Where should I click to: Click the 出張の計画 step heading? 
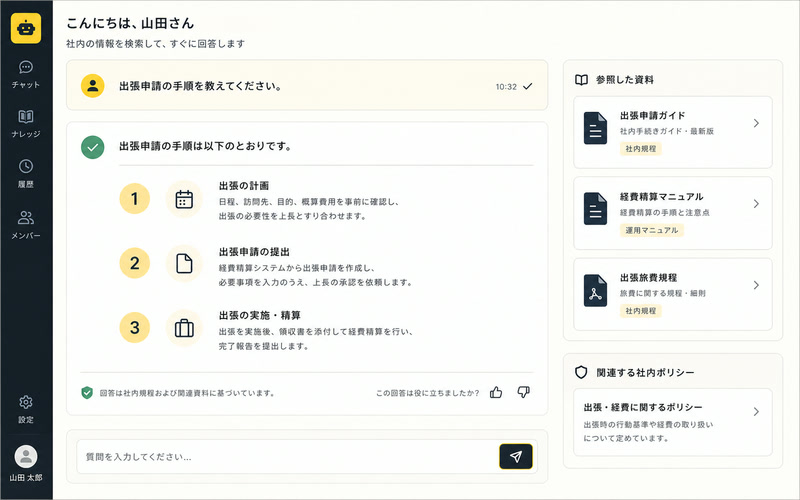click(x=244, y=186)
